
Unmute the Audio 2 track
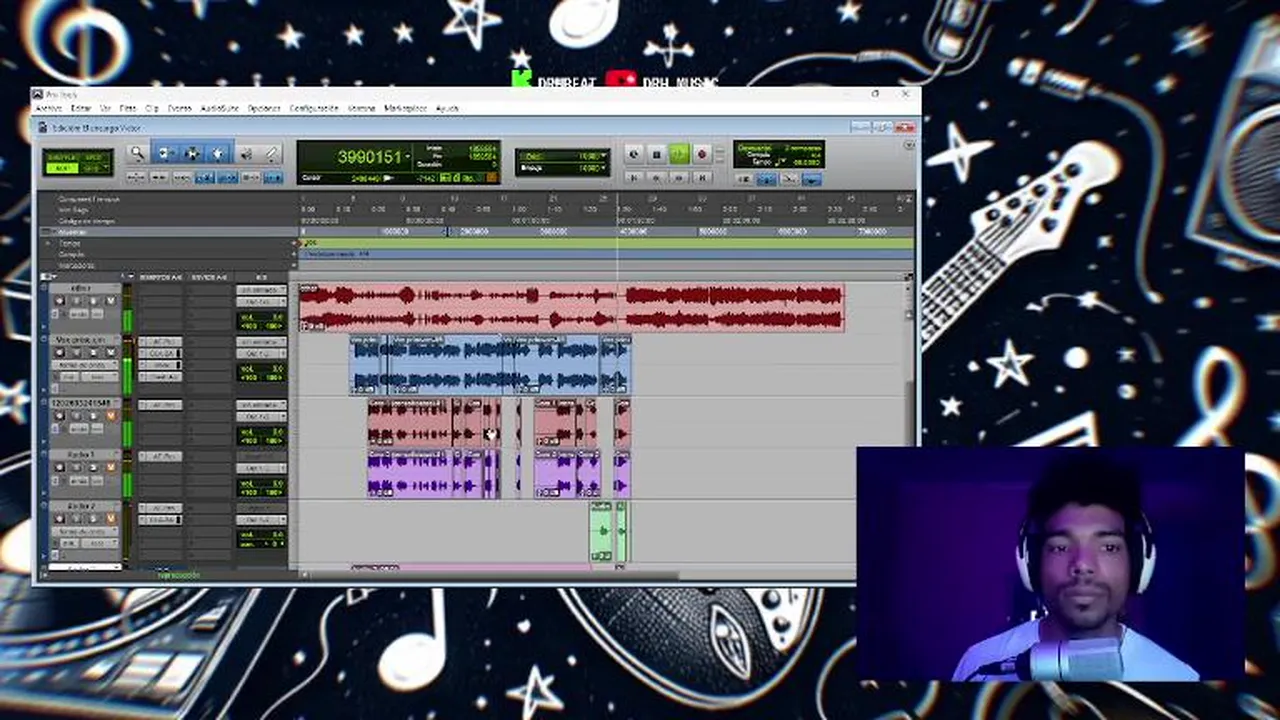pyautogui.click(x=111, y=519)
